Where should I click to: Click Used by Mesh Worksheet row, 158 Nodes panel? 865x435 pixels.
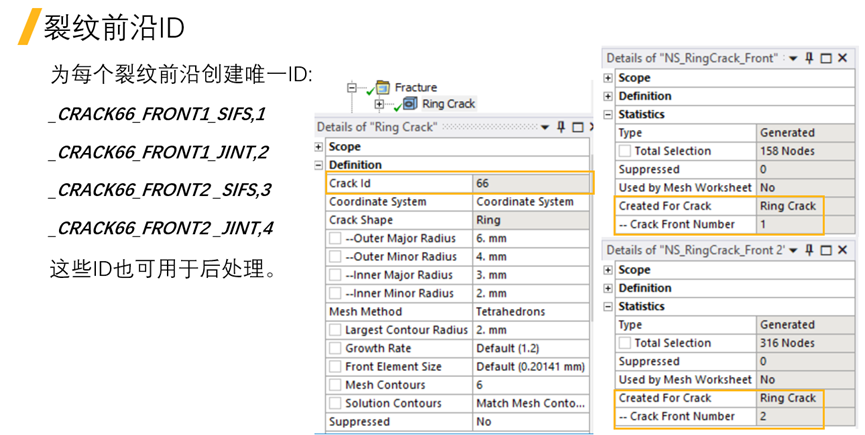tap(735, 187)
